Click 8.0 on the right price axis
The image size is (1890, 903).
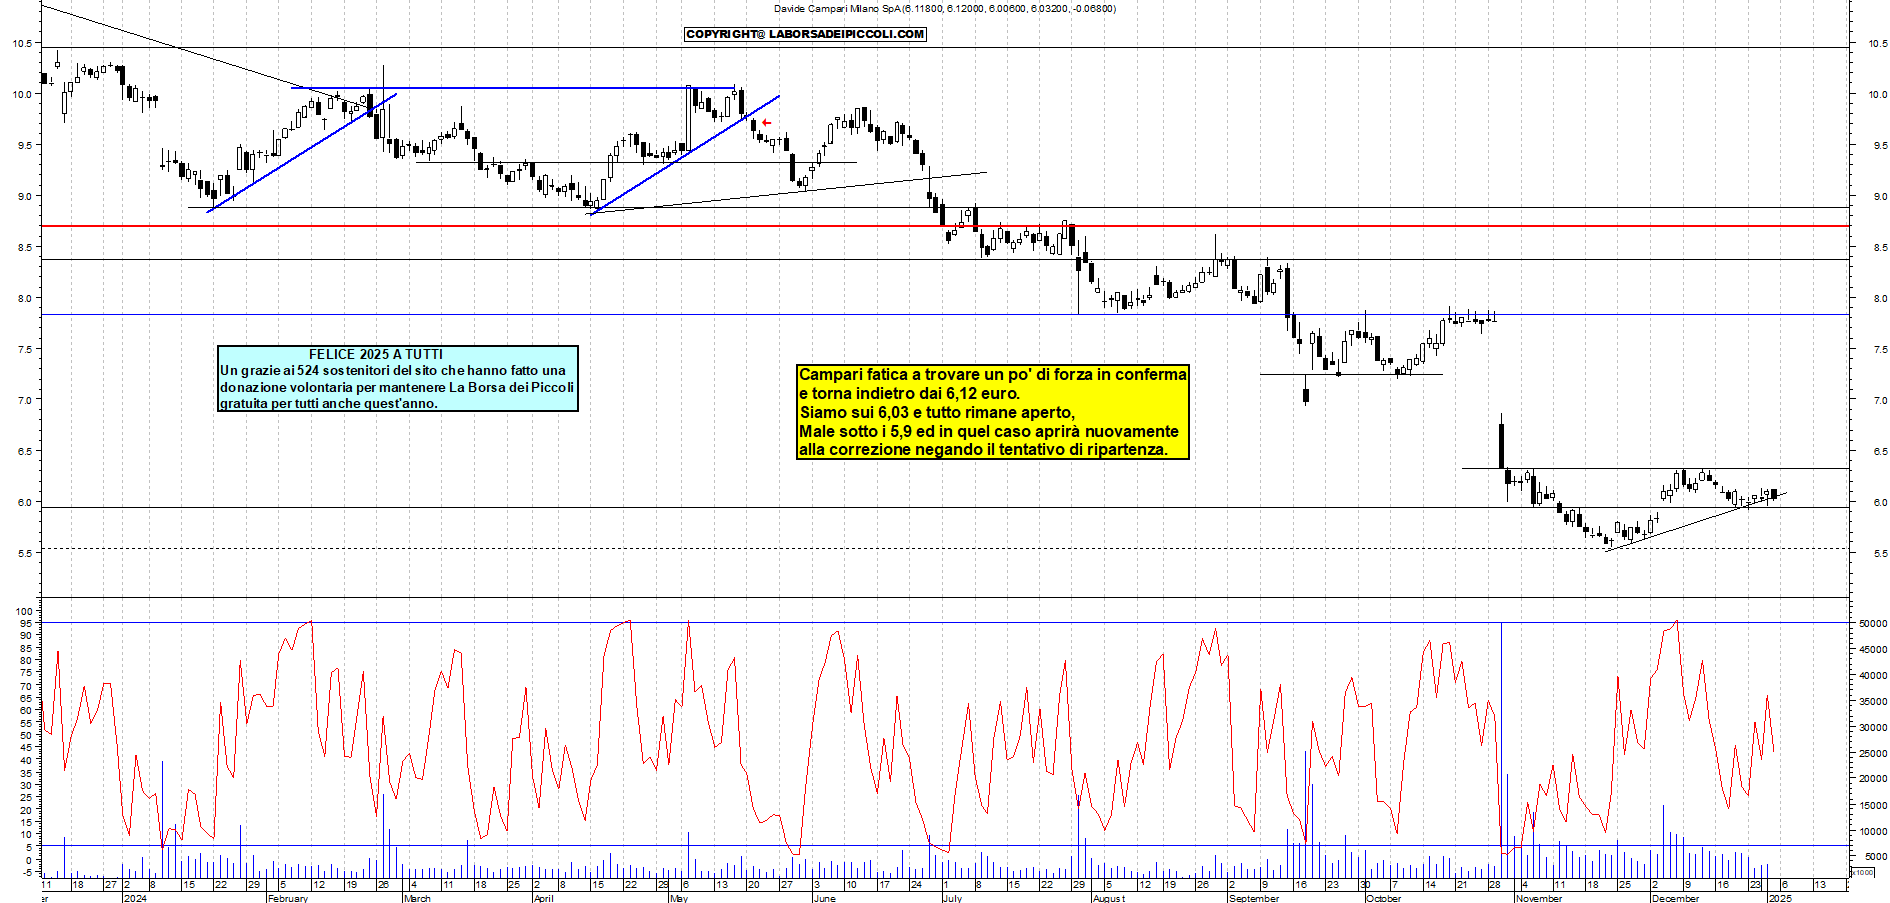point(1880,299)
